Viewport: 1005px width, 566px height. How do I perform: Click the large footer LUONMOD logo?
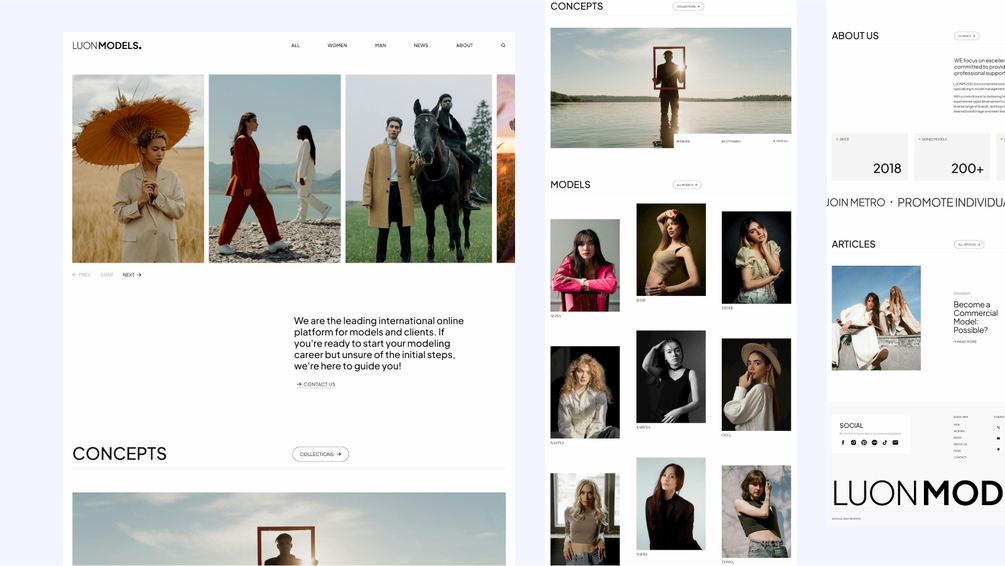[x=918, y=493]
